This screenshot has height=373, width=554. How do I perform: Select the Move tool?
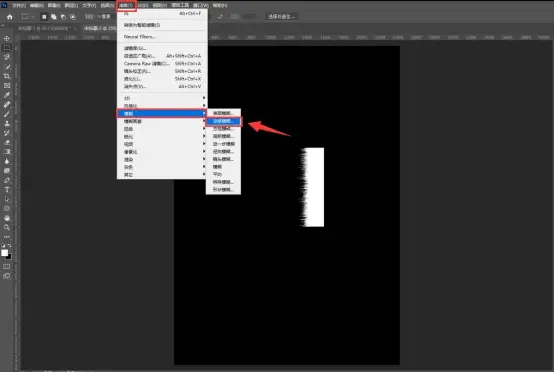(x=7, y=38)
